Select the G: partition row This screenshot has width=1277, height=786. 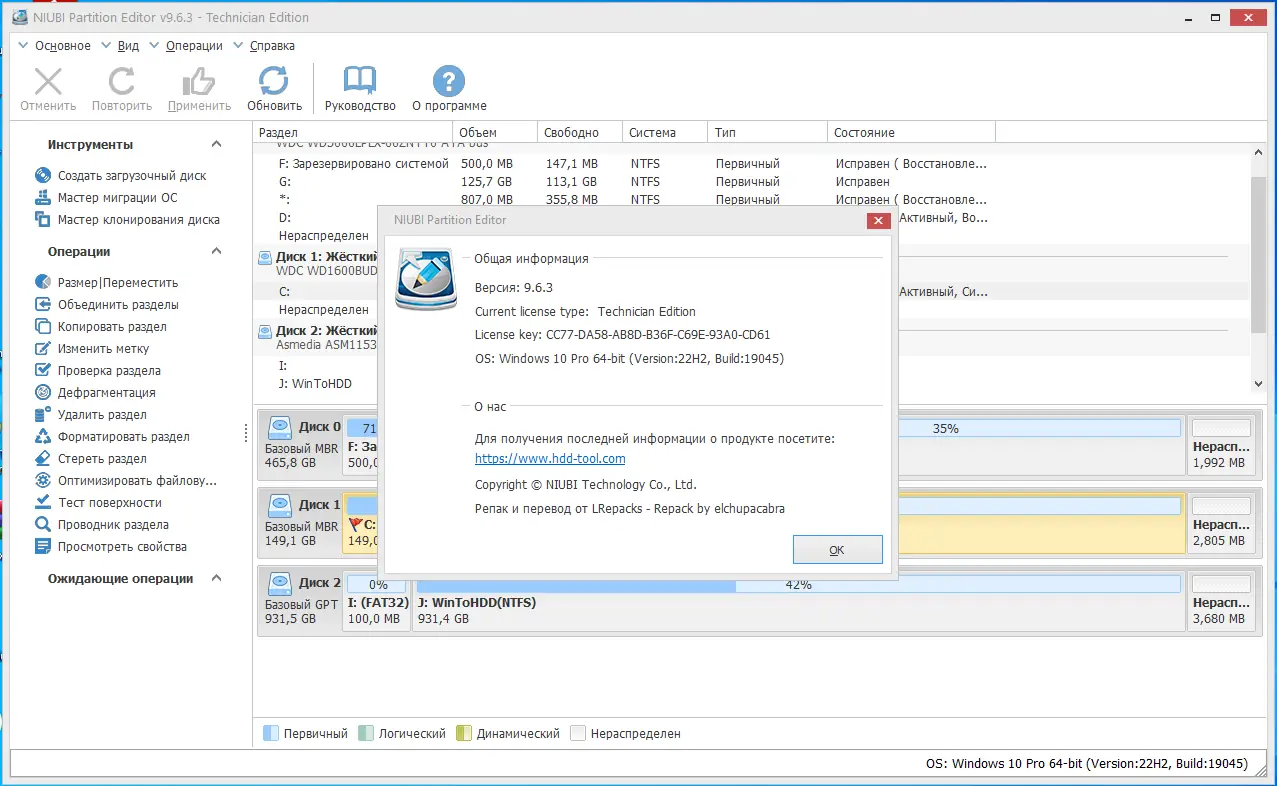[x=751, y=181]
